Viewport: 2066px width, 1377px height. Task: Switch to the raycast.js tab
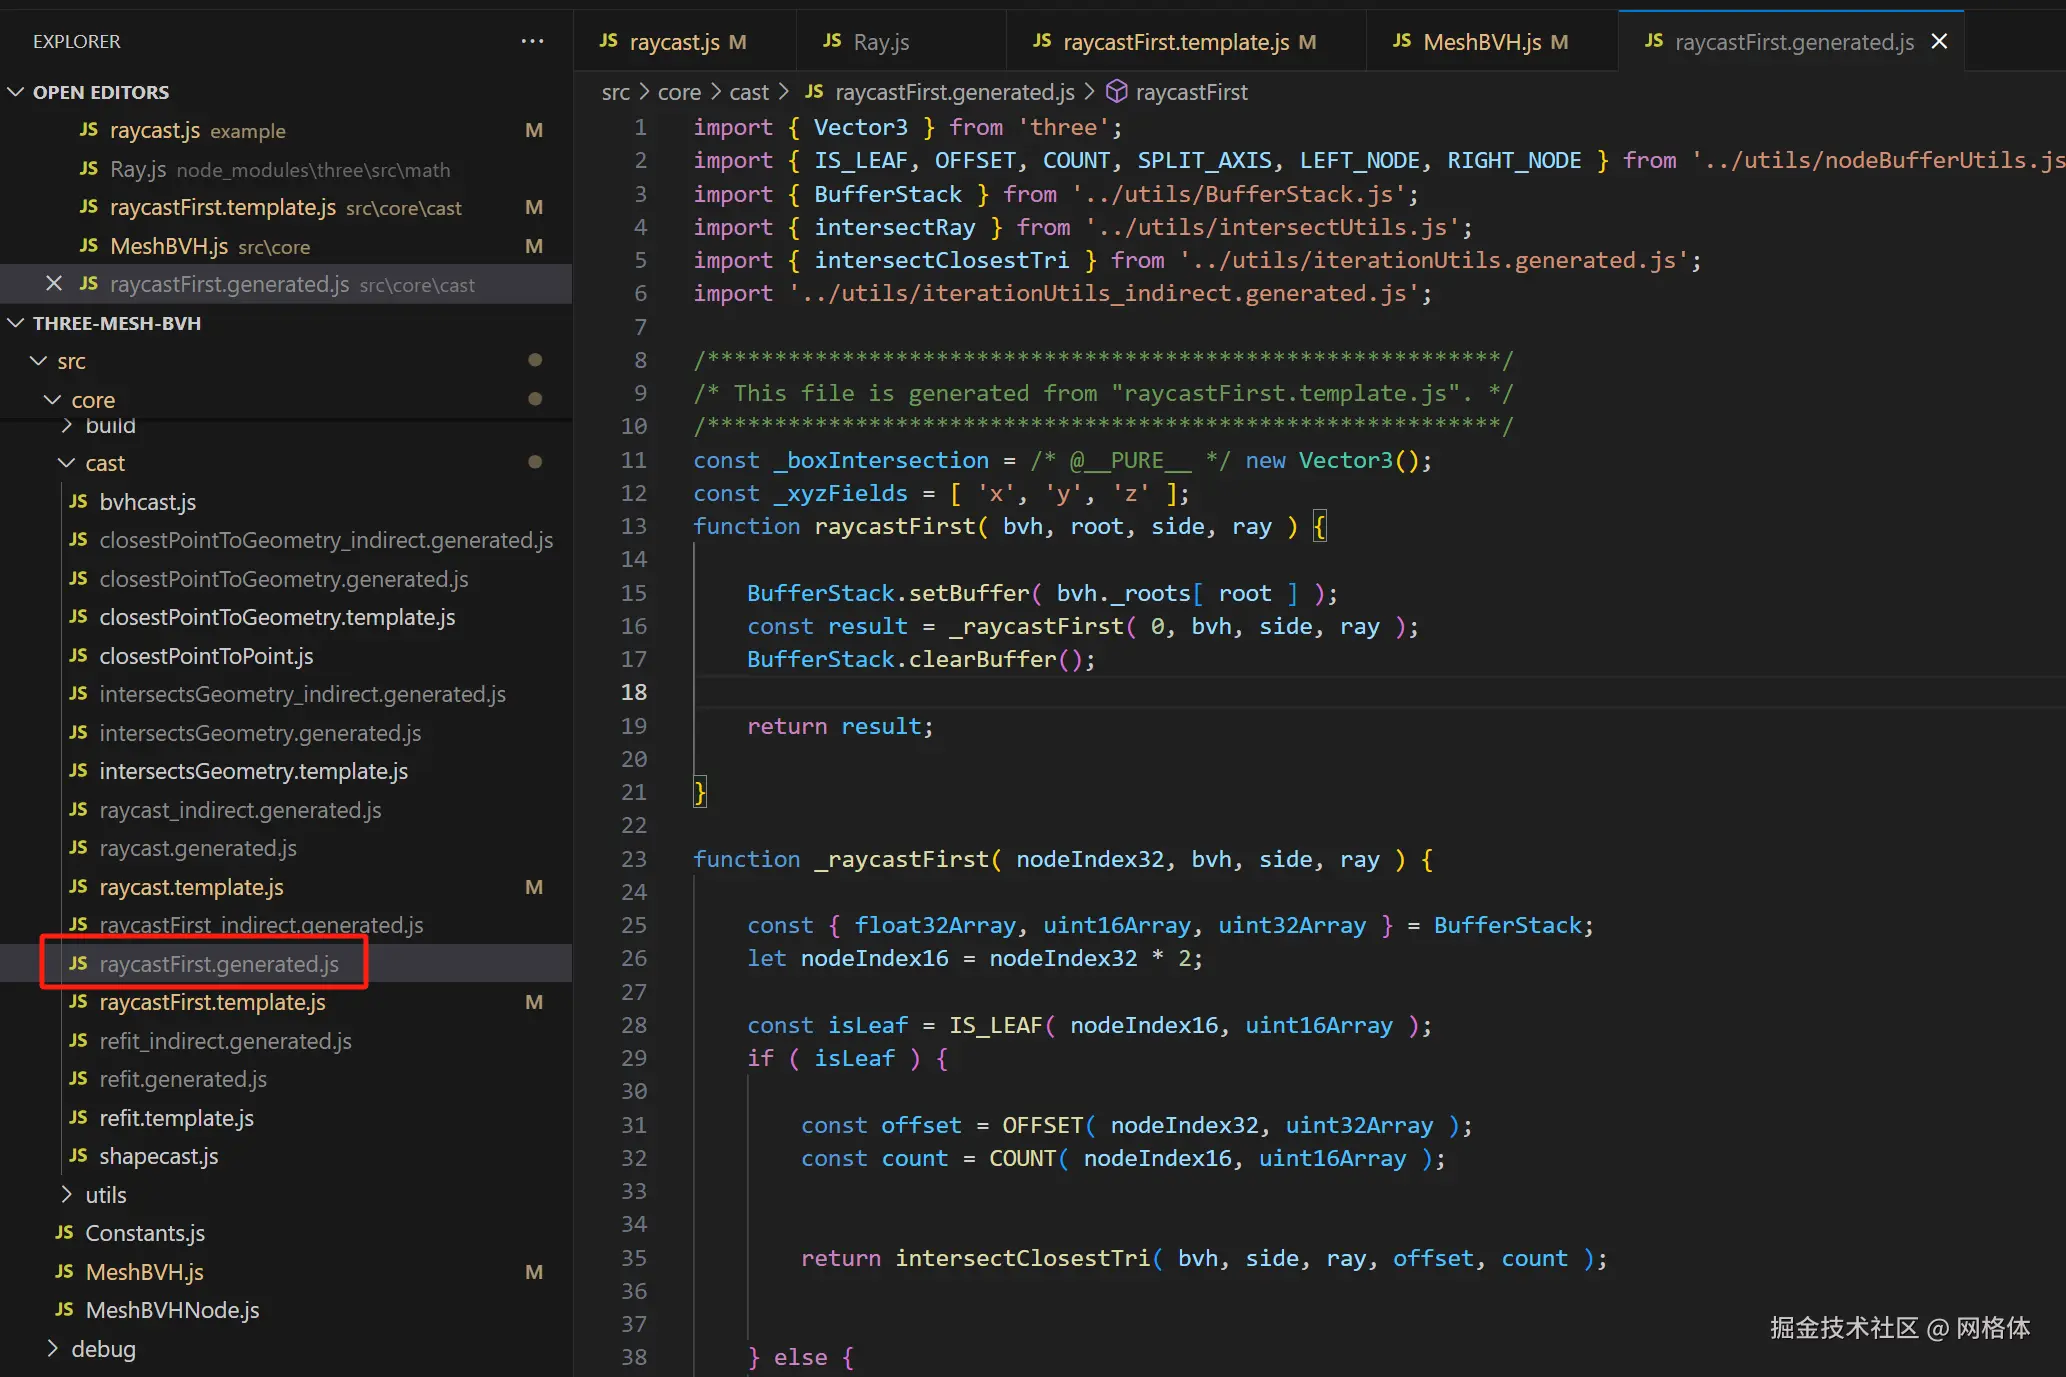pos(673,41)
